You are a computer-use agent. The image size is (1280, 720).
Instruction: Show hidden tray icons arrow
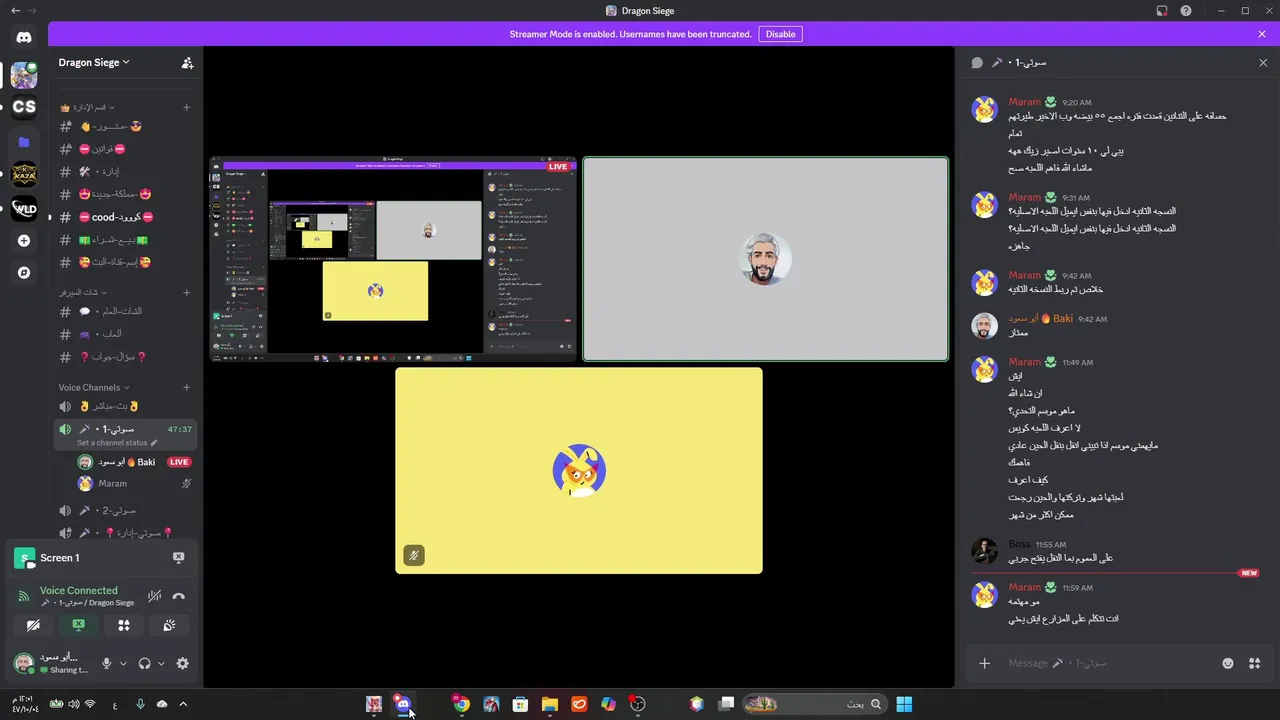click(182, 704)
